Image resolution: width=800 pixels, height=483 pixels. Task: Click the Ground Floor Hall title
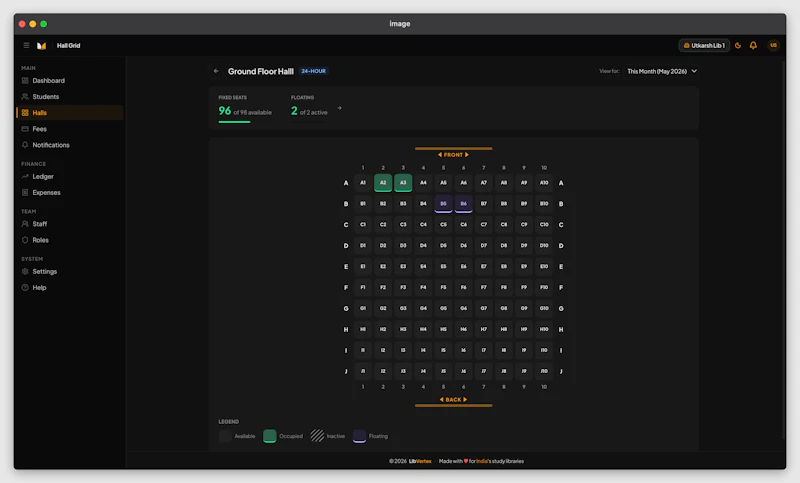click(x=261, y=71)
